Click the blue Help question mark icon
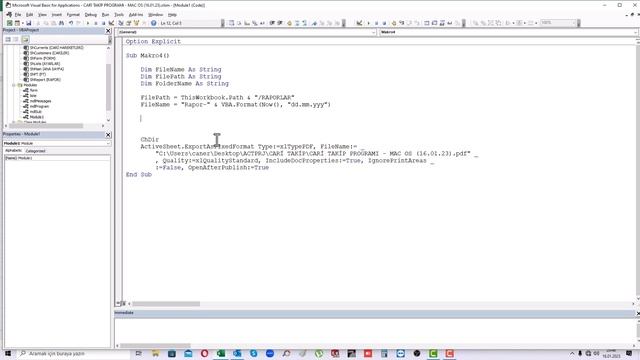 coord(153,23)
